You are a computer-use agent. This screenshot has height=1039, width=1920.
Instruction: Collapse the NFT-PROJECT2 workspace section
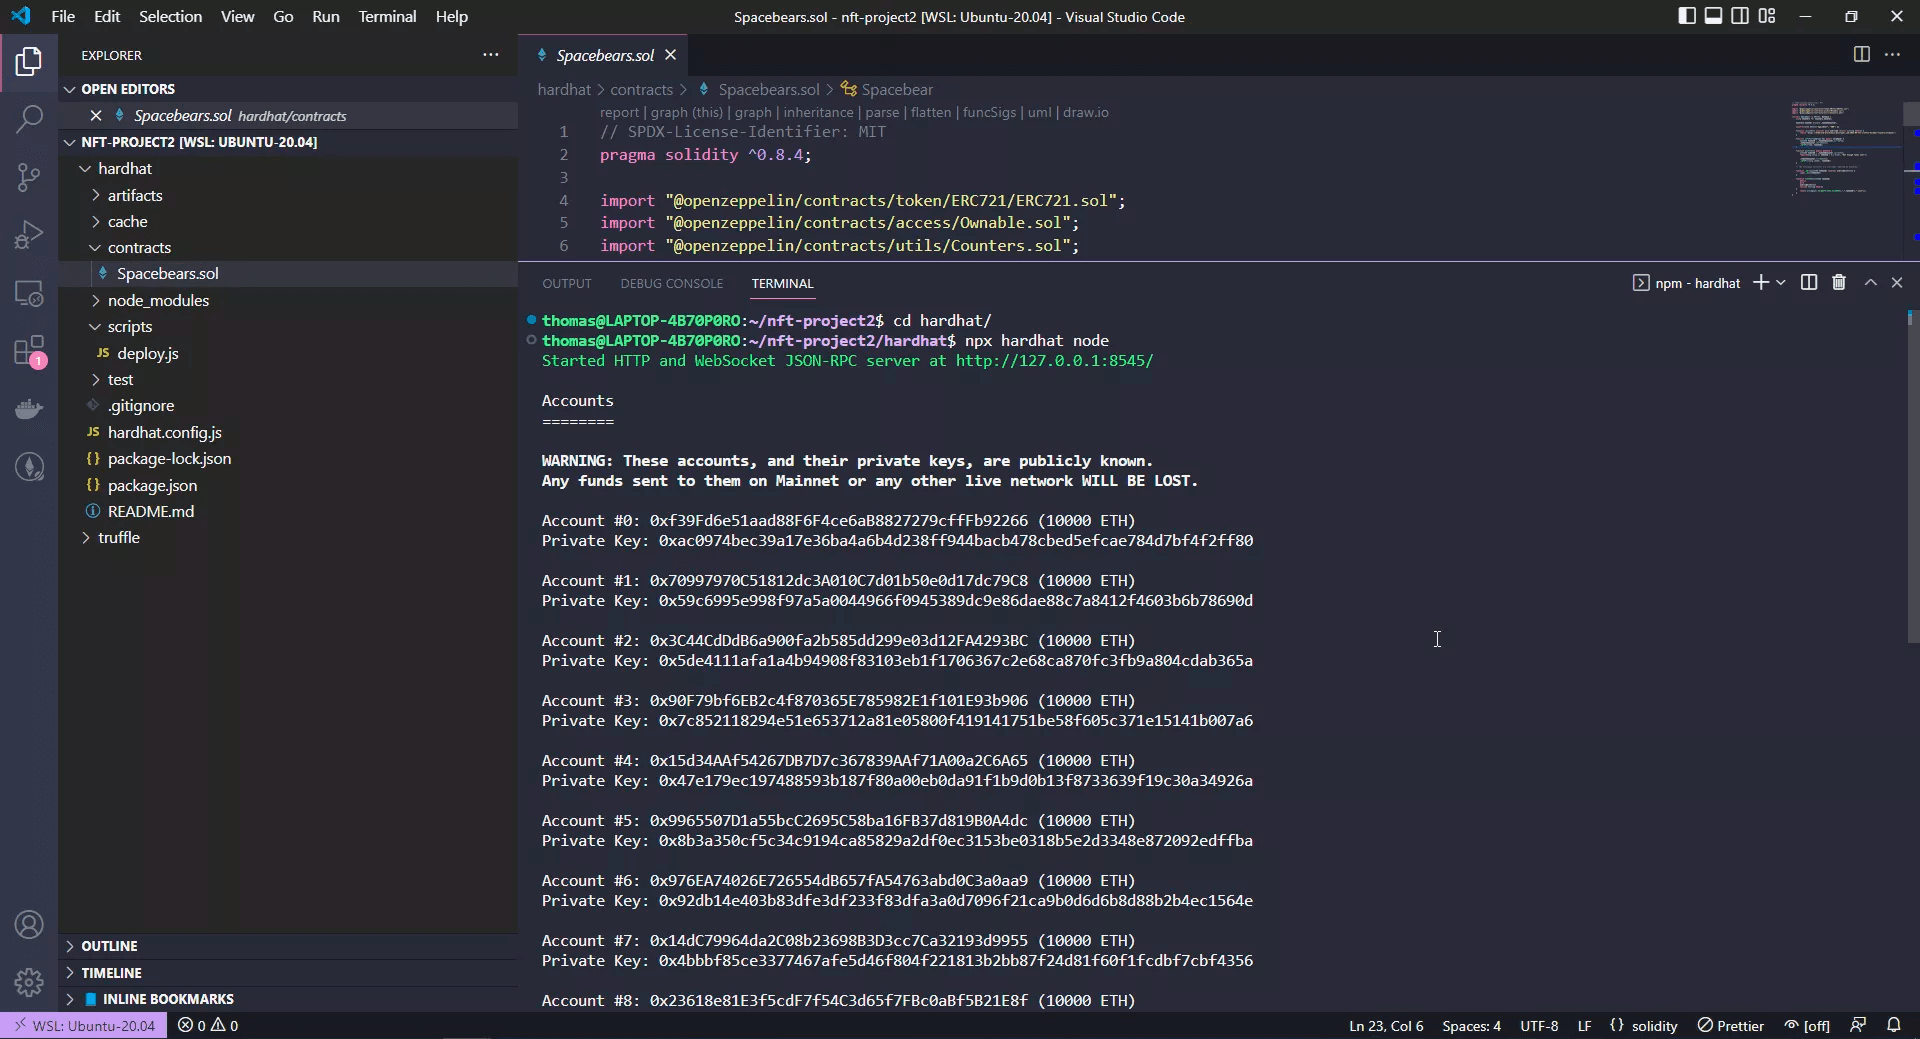point(69,142)
